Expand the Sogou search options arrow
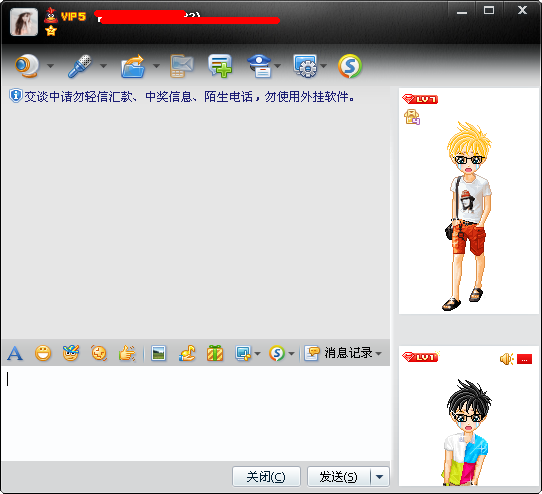The height and width of the screenshot is (494, 542). coord(291,354)
